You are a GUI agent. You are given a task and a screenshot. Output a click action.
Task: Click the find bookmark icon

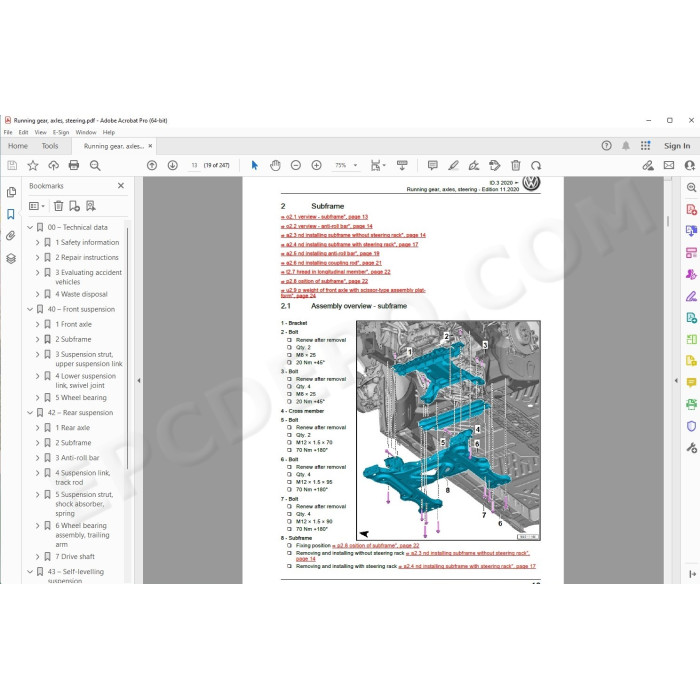click(x=91, y=206)
